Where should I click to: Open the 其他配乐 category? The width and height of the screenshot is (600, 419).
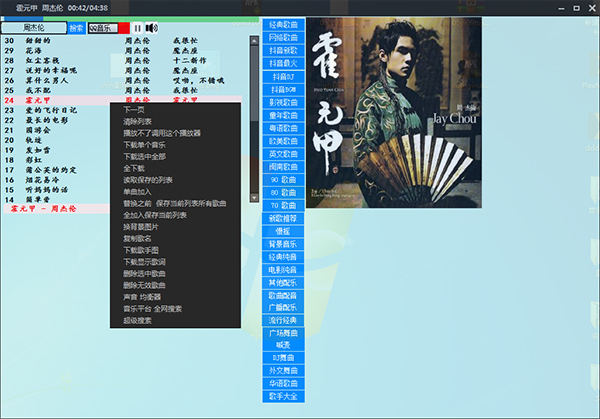pos(283,283)
